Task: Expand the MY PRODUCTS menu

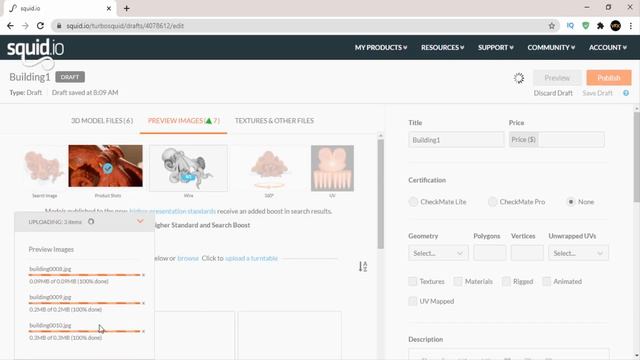Action: click(381, 47)
